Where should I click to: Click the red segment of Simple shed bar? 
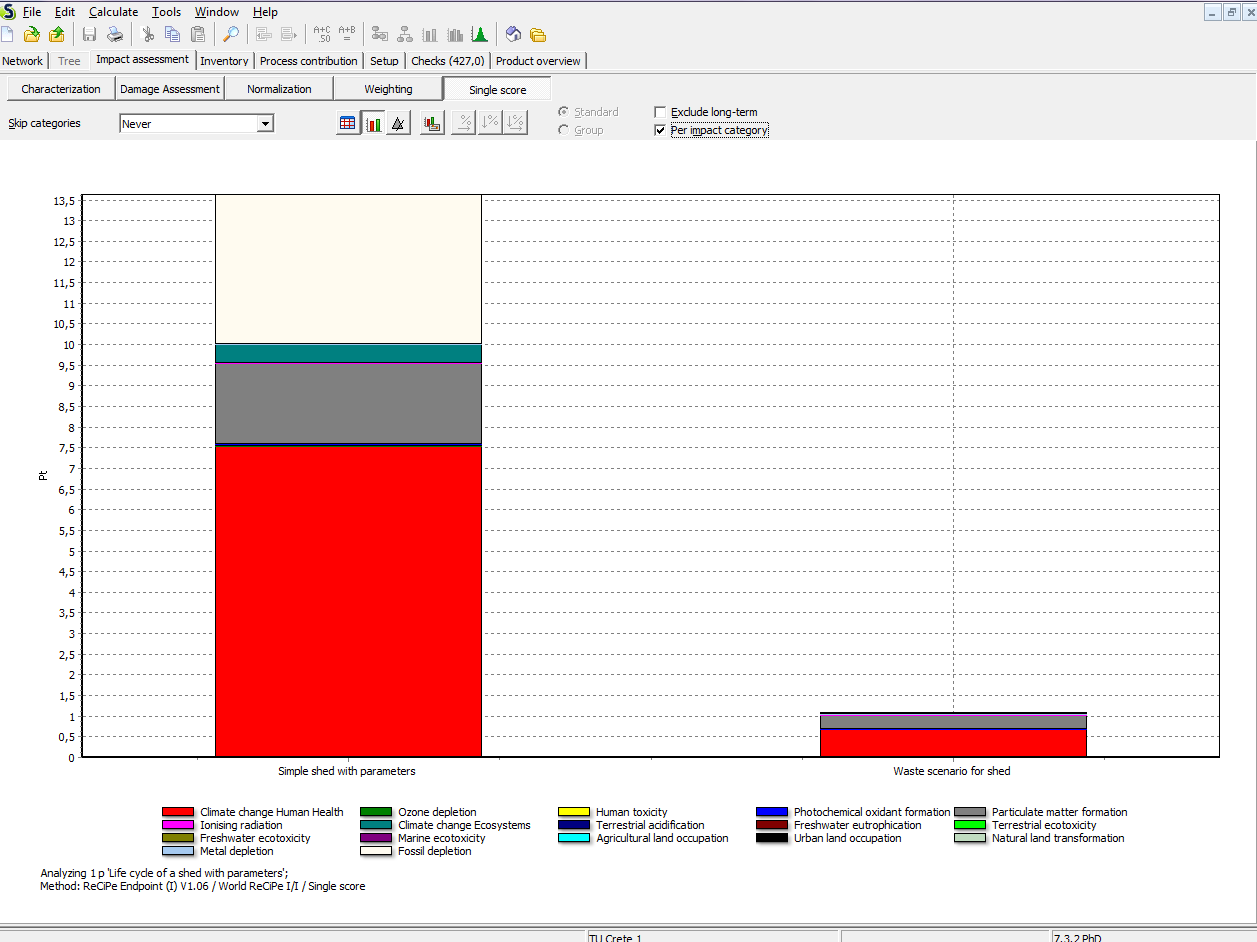tap(348, 600)
